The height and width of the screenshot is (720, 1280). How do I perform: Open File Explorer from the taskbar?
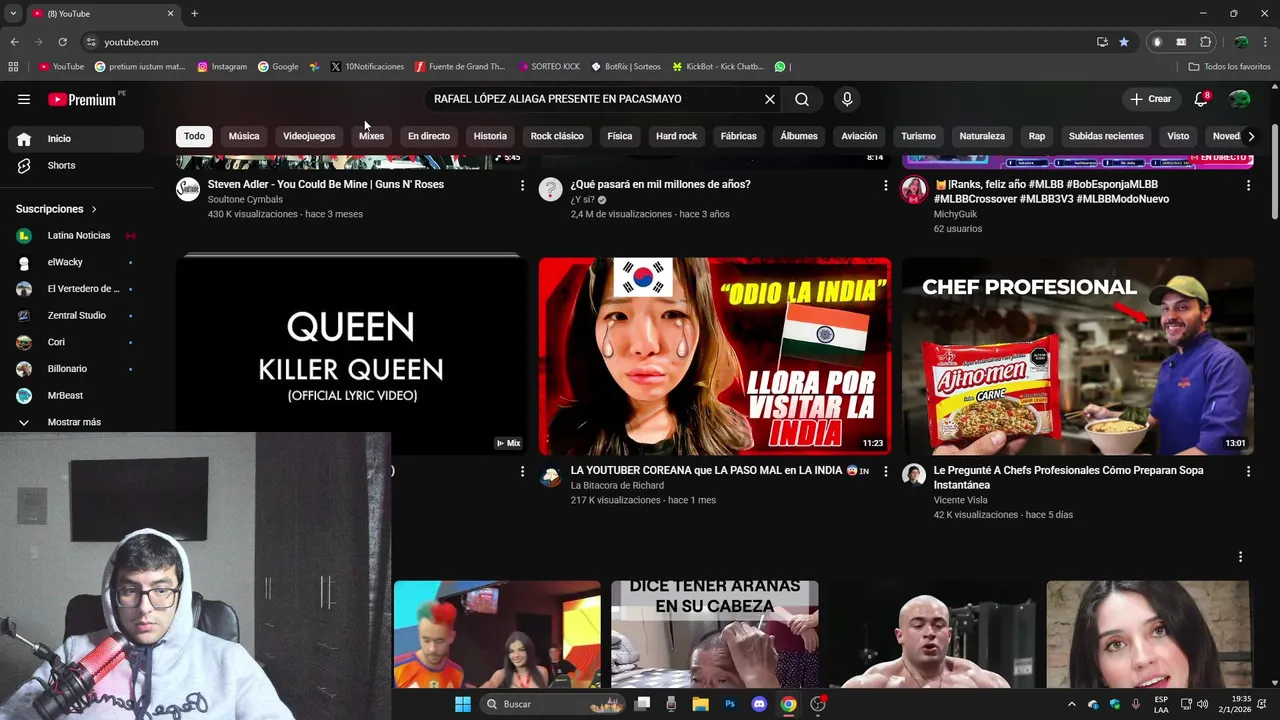coord(700,704)
